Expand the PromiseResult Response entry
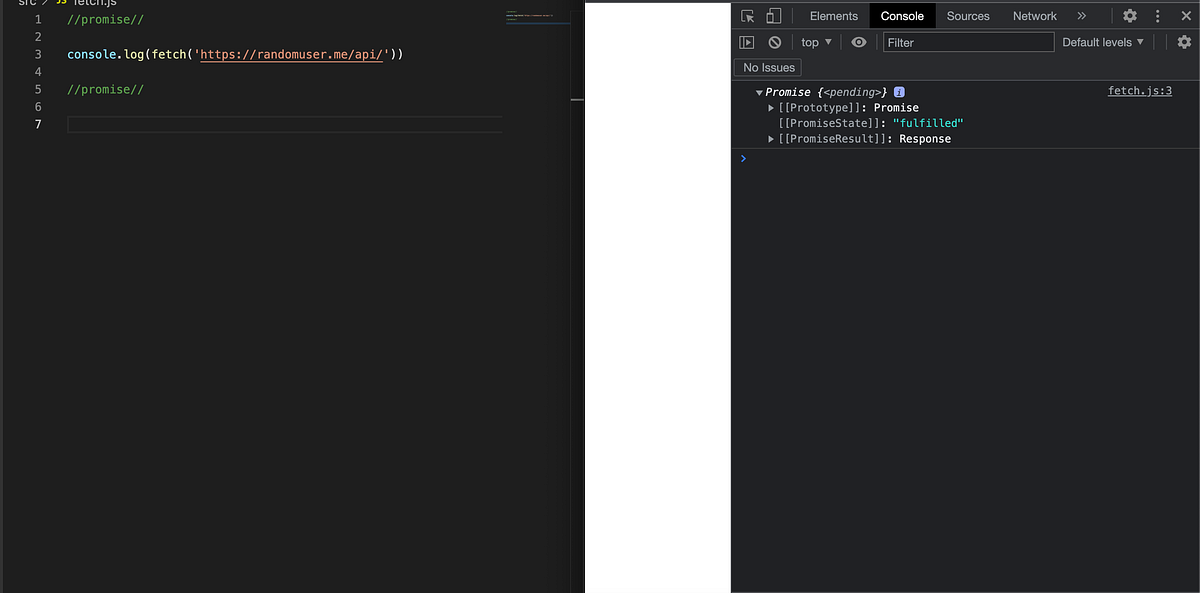 [x=770, y=138]
